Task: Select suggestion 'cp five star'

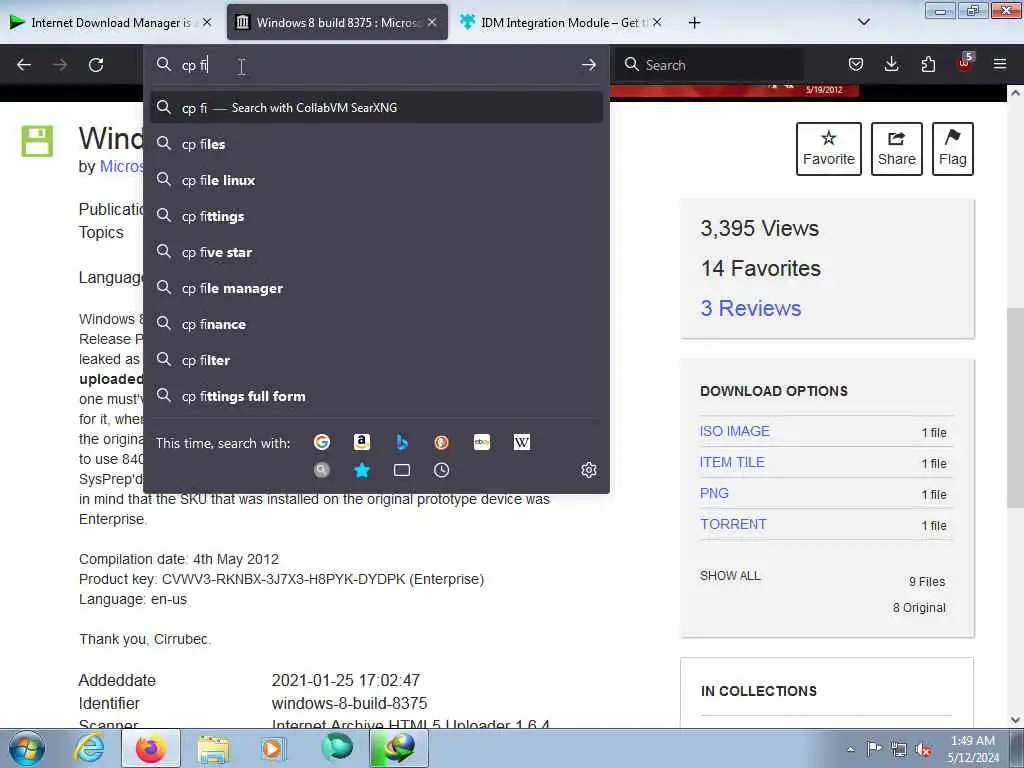Action: (376, 252)
